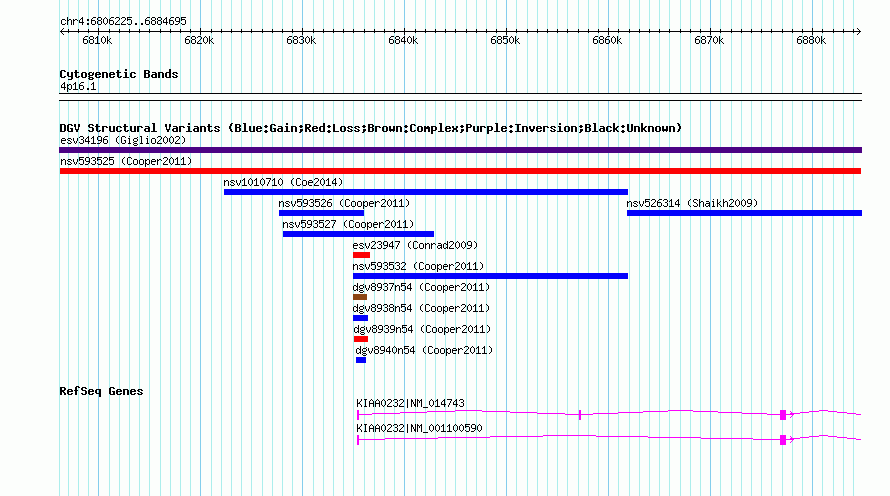Image resolution: width=890 pixels, height=496 pixels.
Task: Select the blue nsv593526 variant bar
Action: (321, 213)
